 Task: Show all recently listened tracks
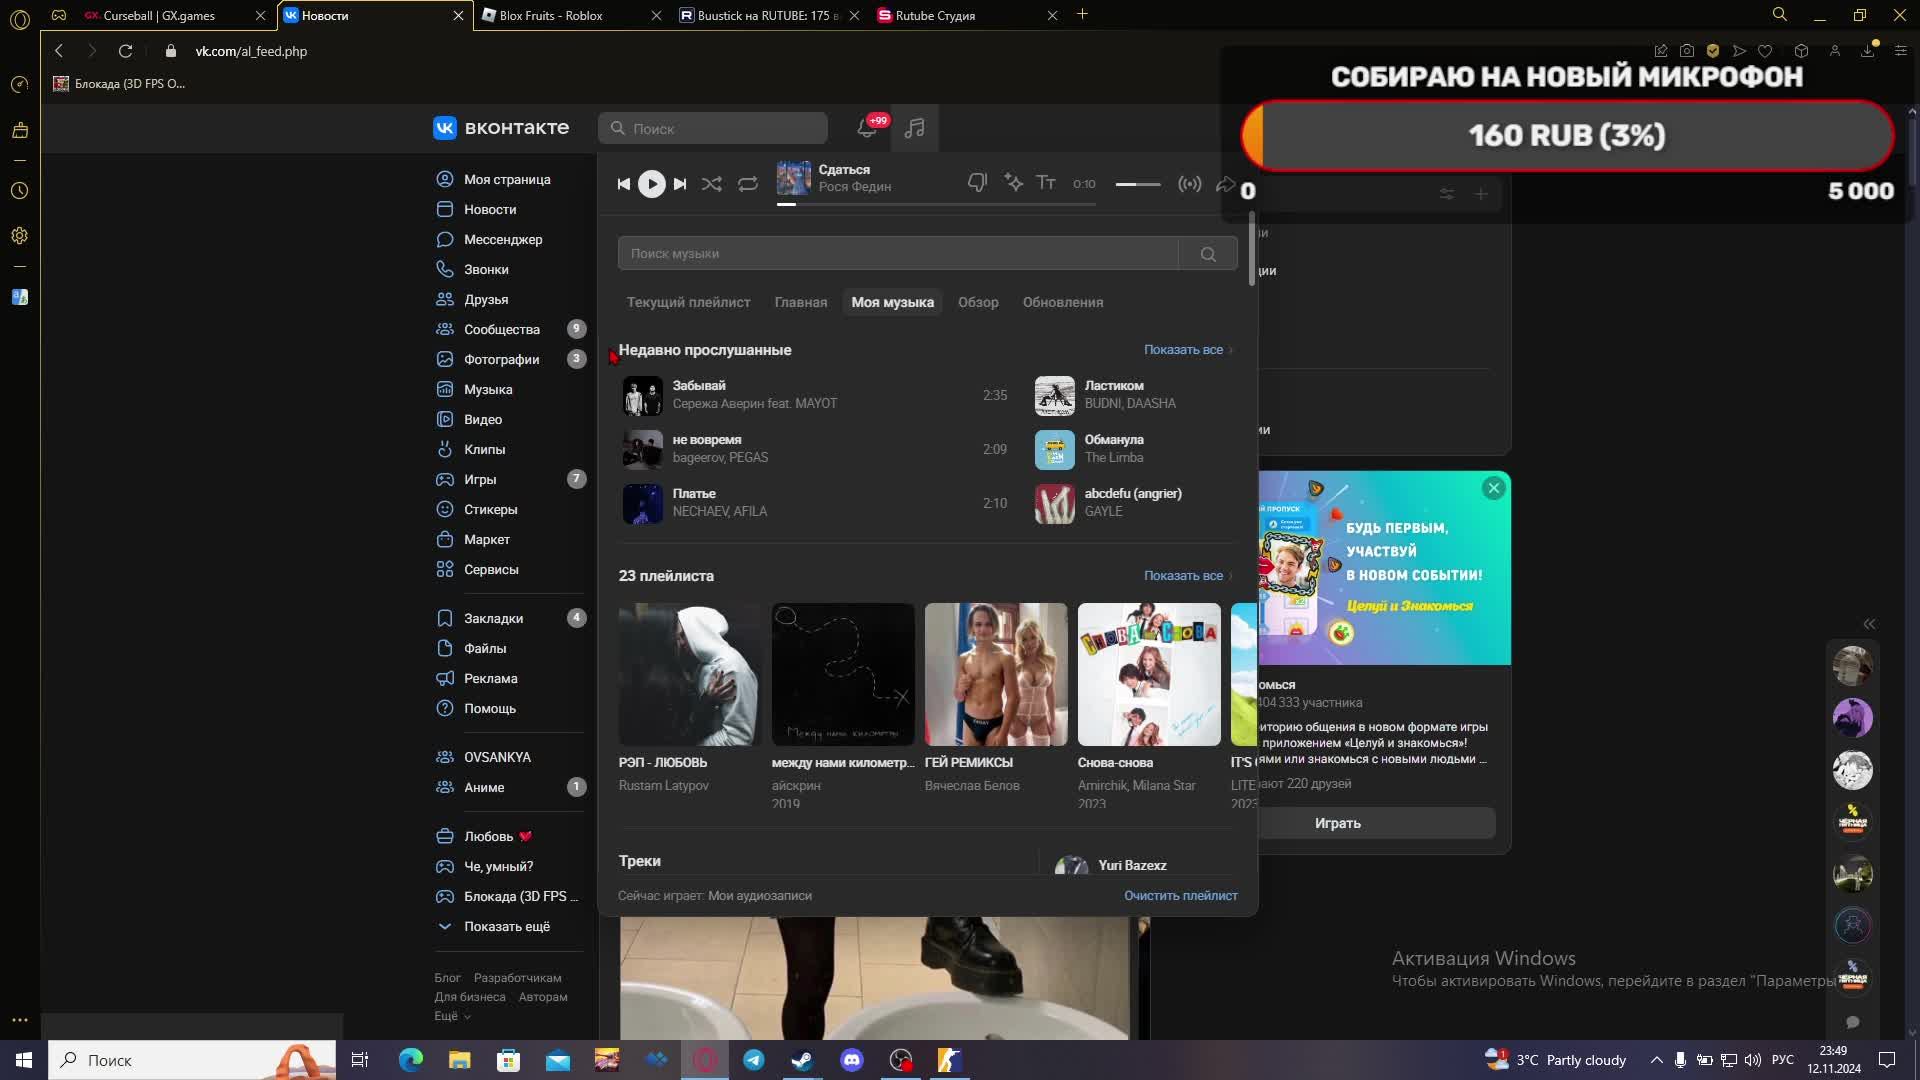pos(1184,350)
